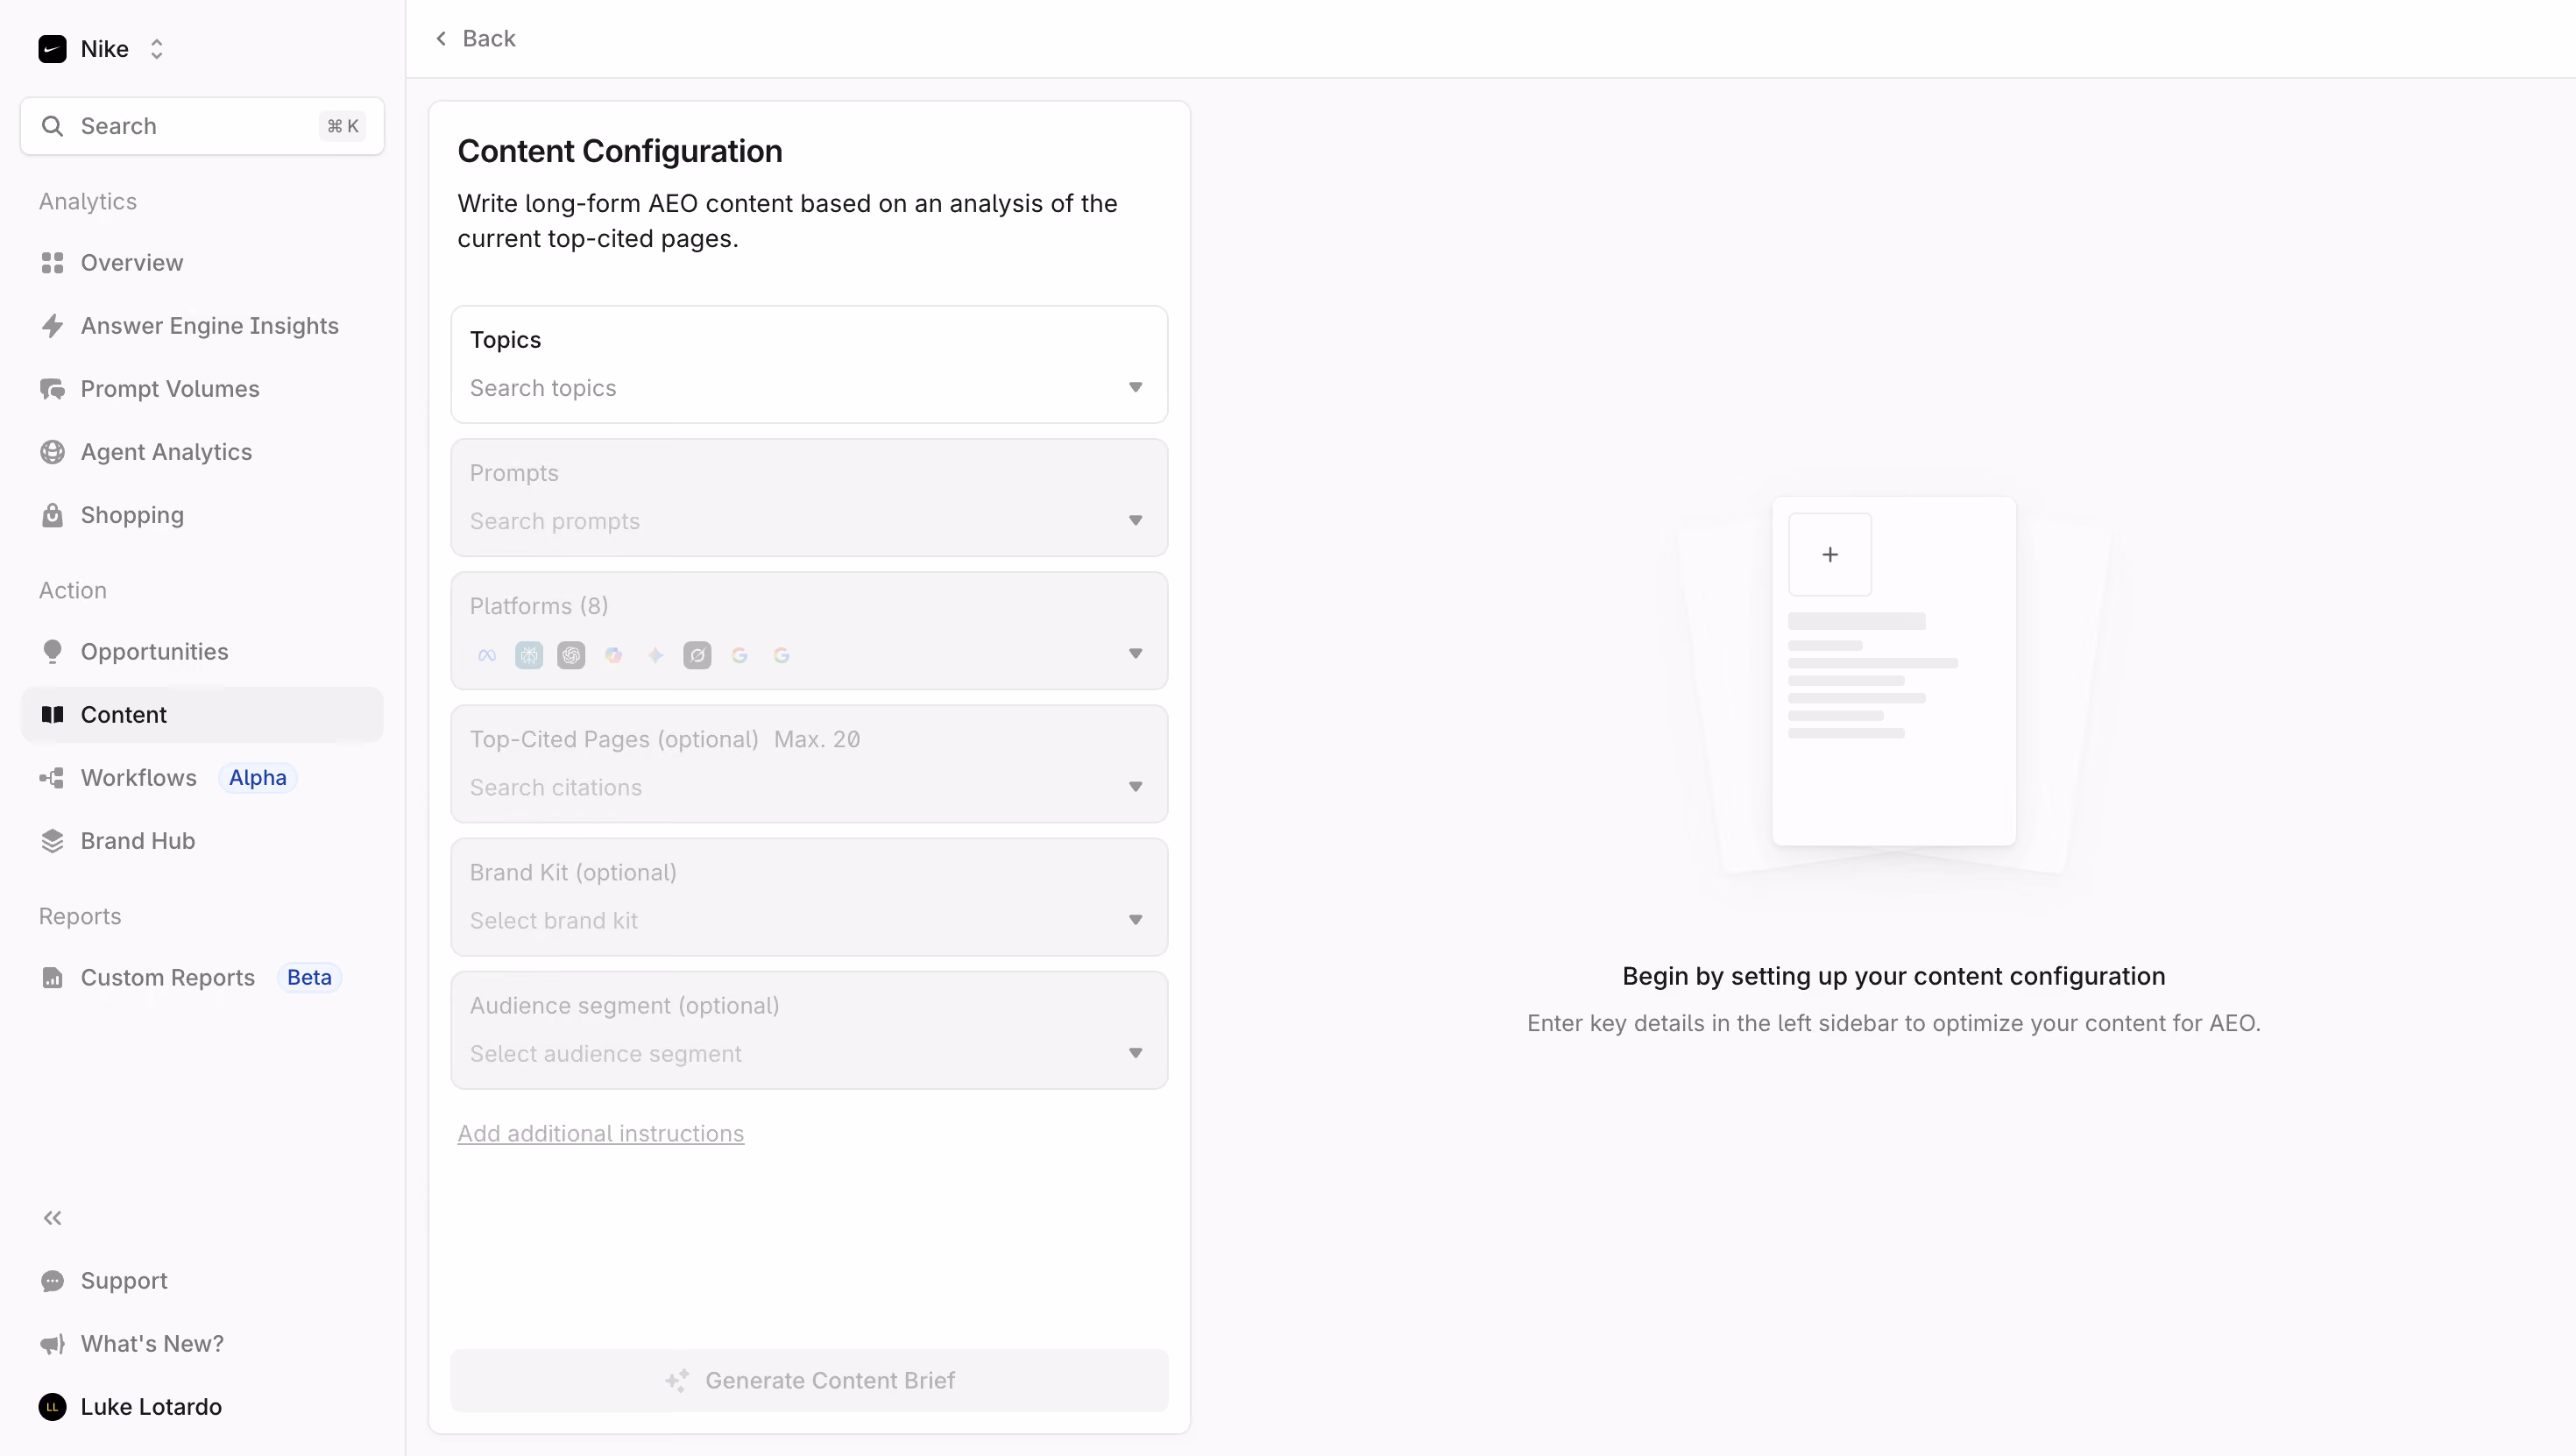
Task: Click the Beta badge next to Custom Reports
Action: coord(309,978)
